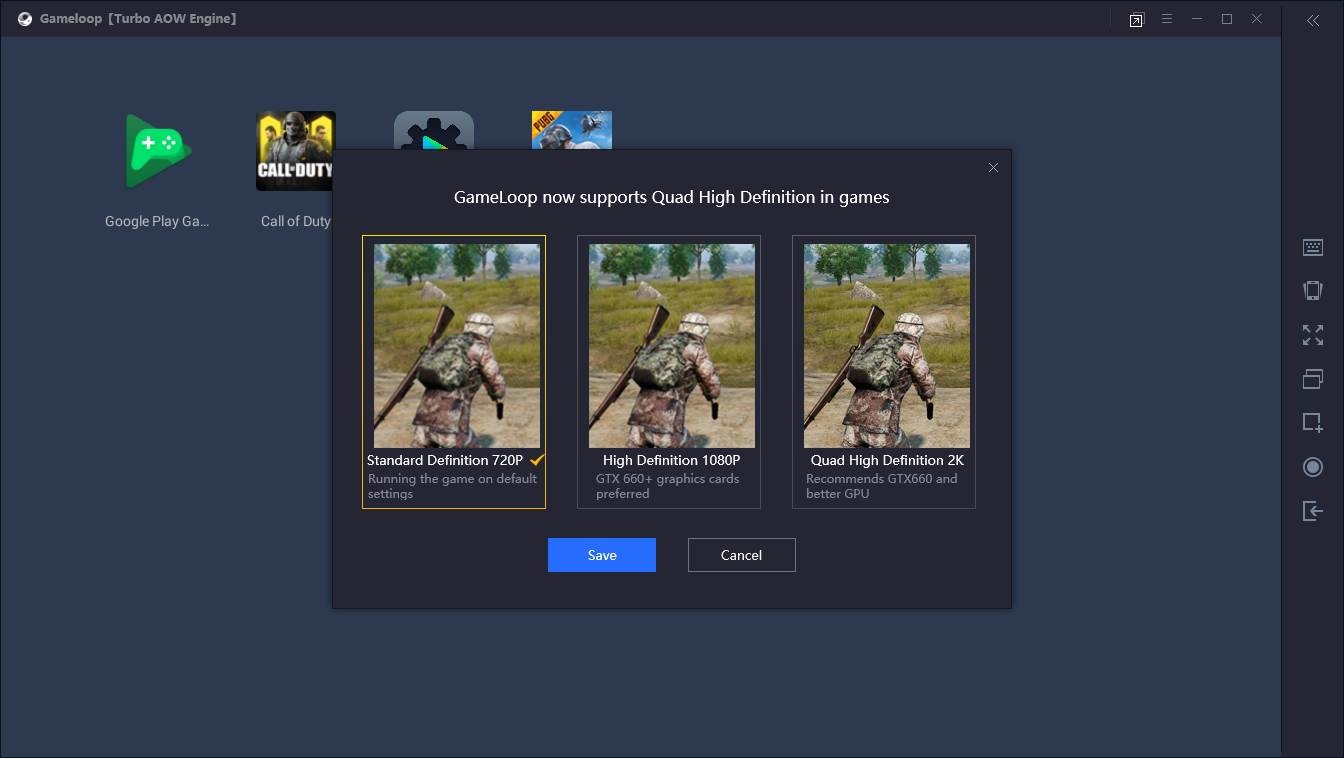Click the screenshot capture icon in sidebar
1344x758 pixels.
coord(1313,423)
